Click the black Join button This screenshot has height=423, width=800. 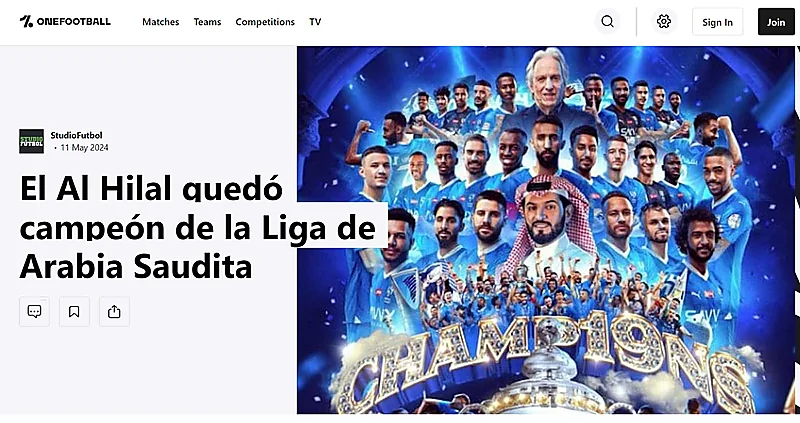776,22
